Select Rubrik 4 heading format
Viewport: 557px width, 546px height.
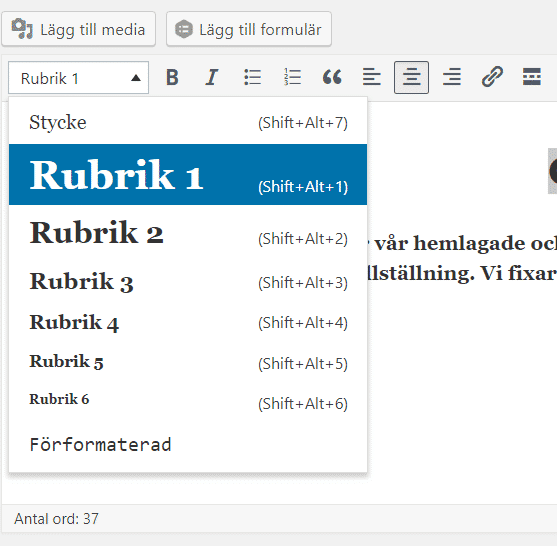188,323
